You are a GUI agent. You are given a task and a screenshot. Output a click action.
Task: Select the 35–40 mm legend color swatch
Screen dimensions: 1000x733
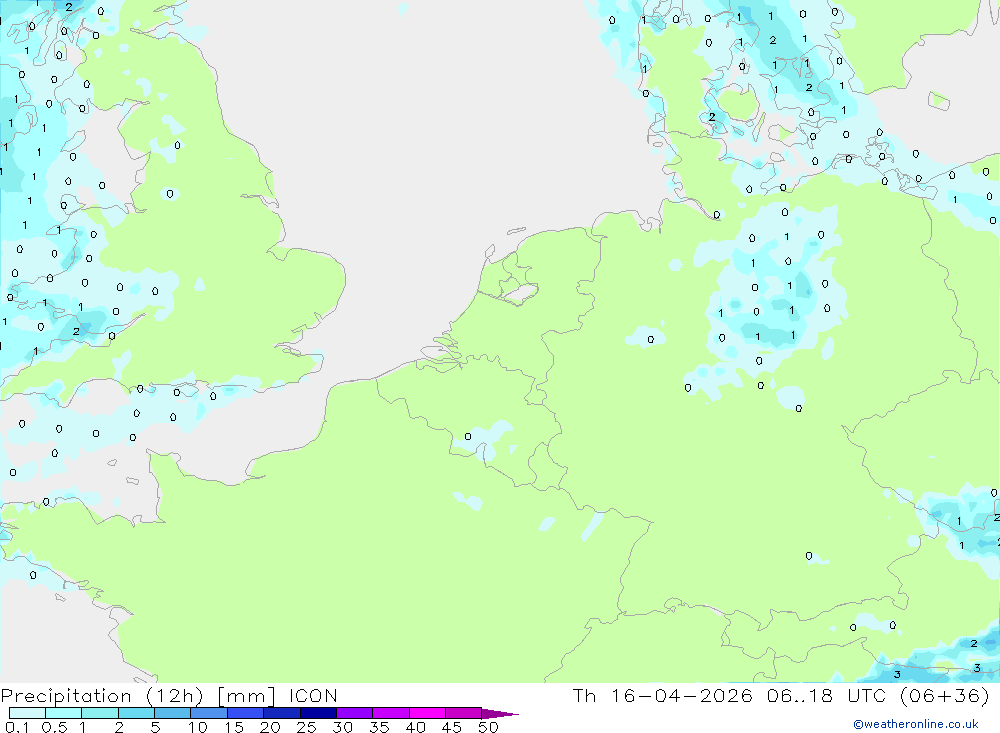[391, 713]
